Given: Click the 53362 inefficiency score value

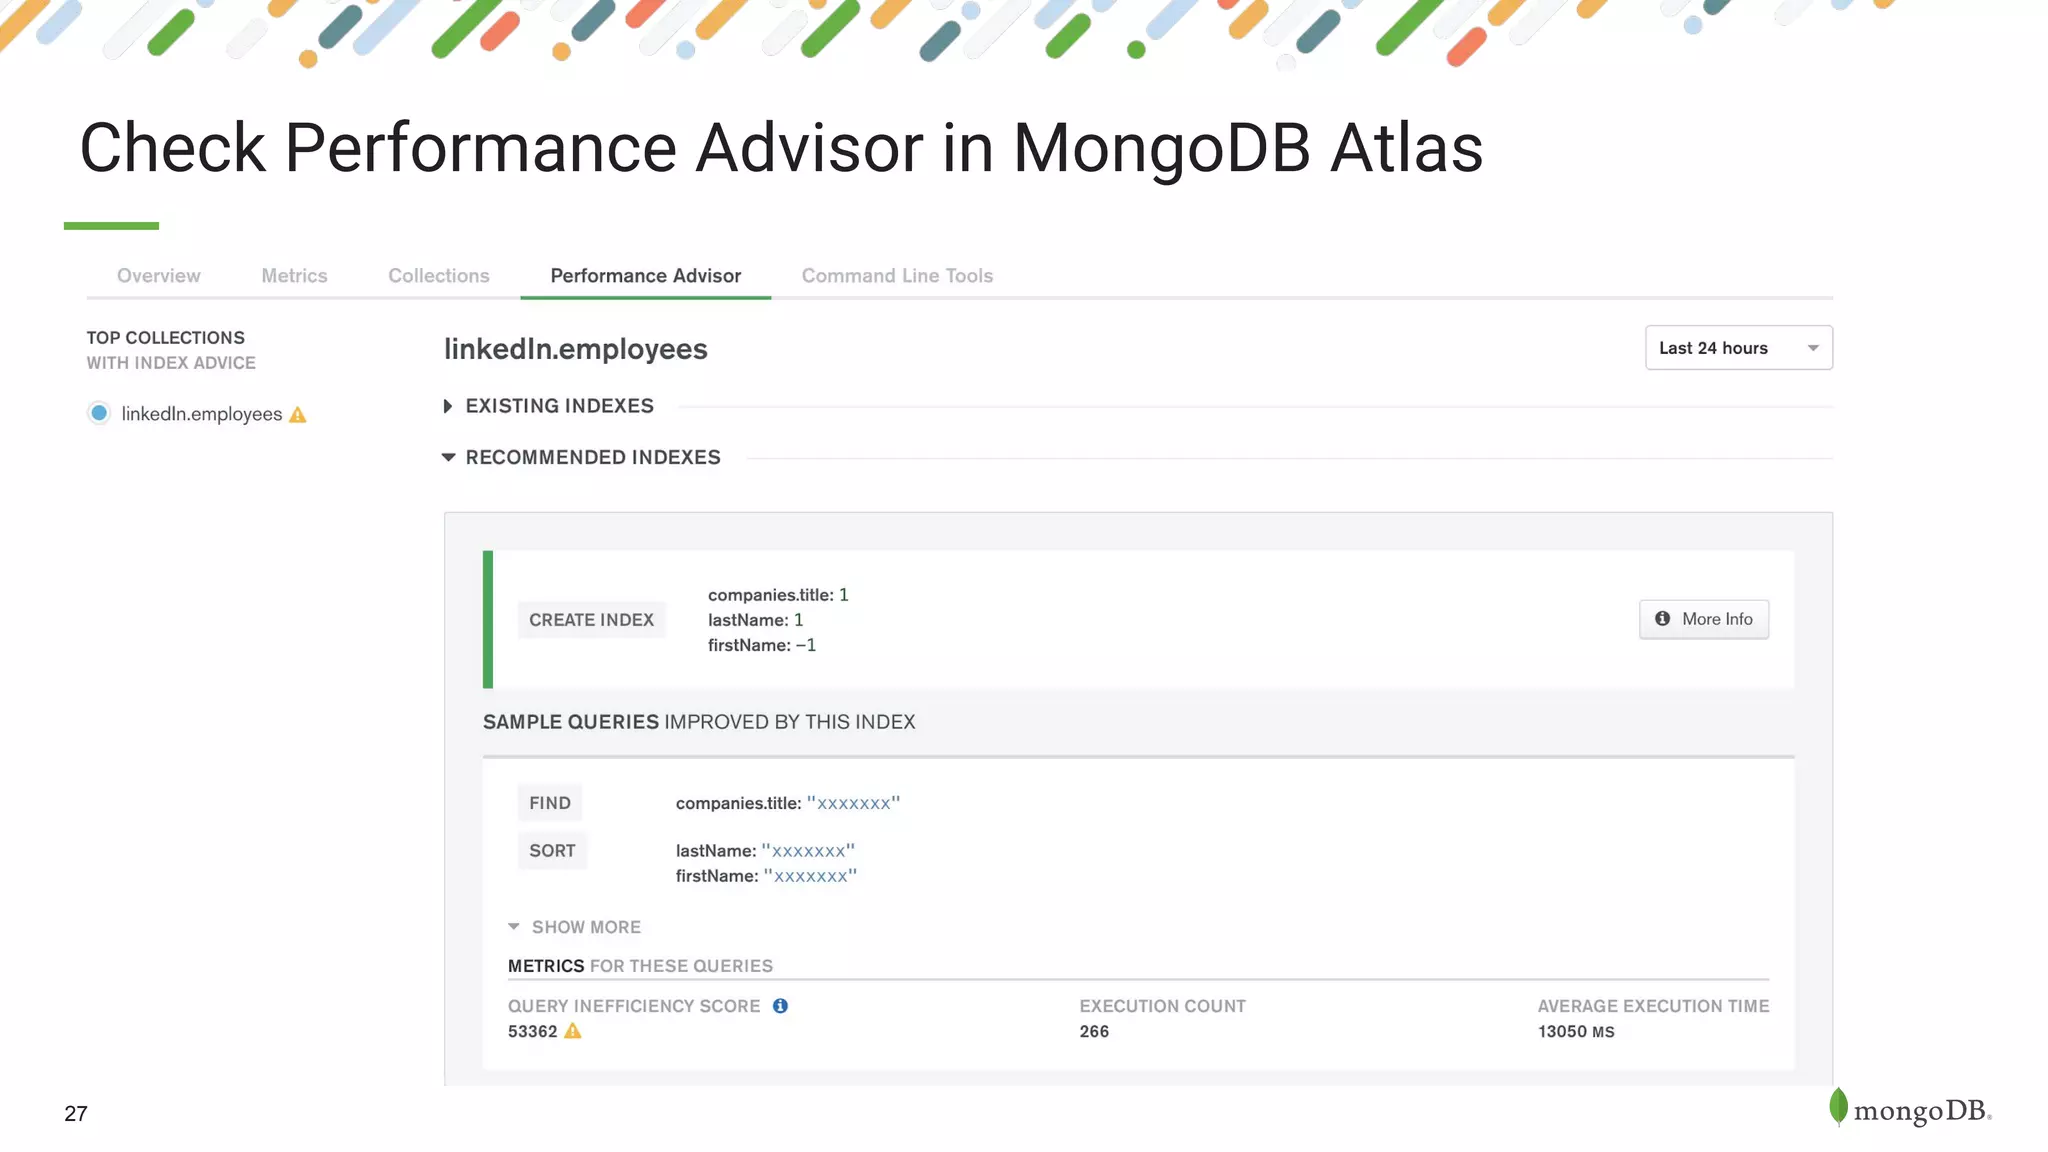Looking at the screenshot, I should pyautogui.click(x=532, y=1031).
